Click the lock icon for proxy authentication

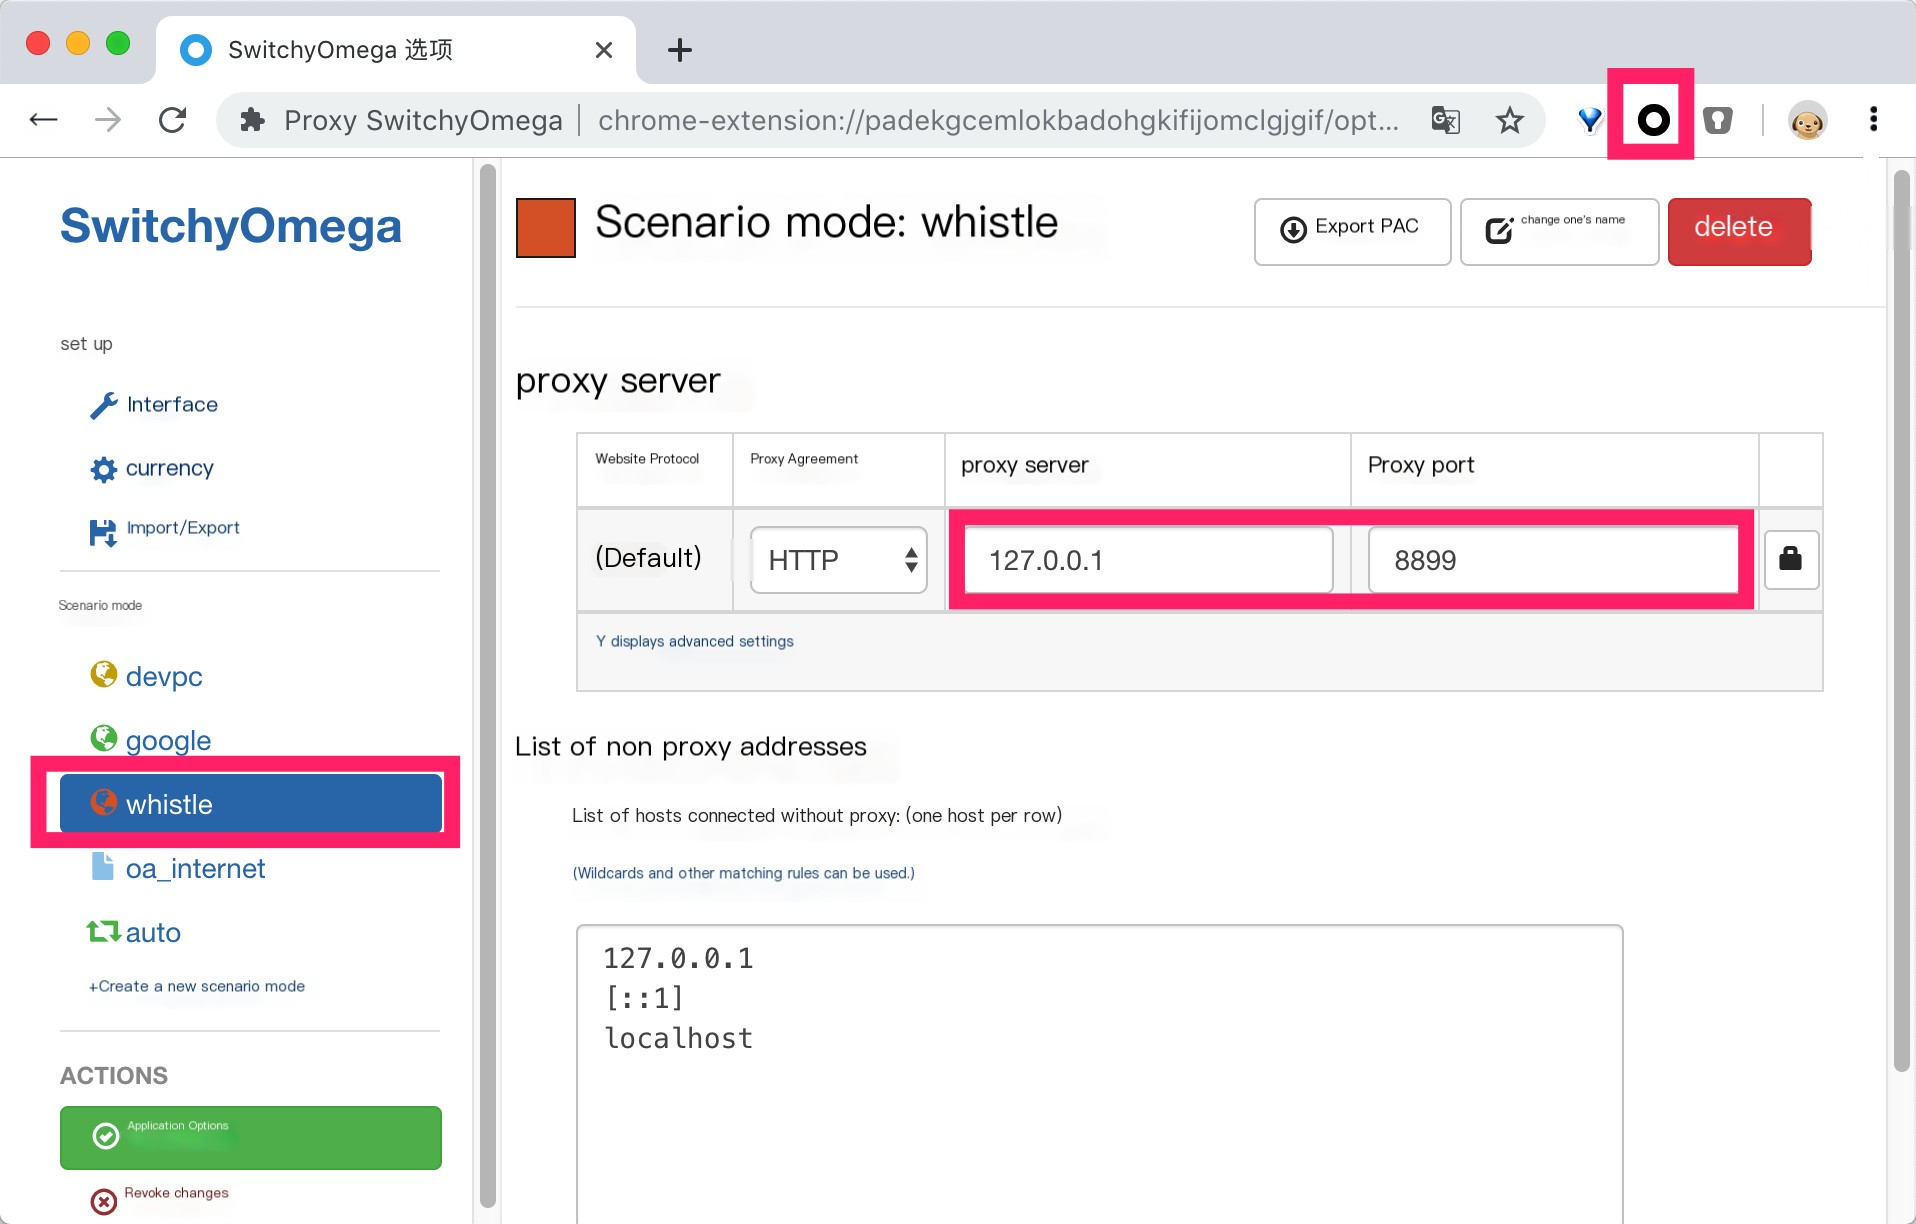click(x=1790, y=558)
